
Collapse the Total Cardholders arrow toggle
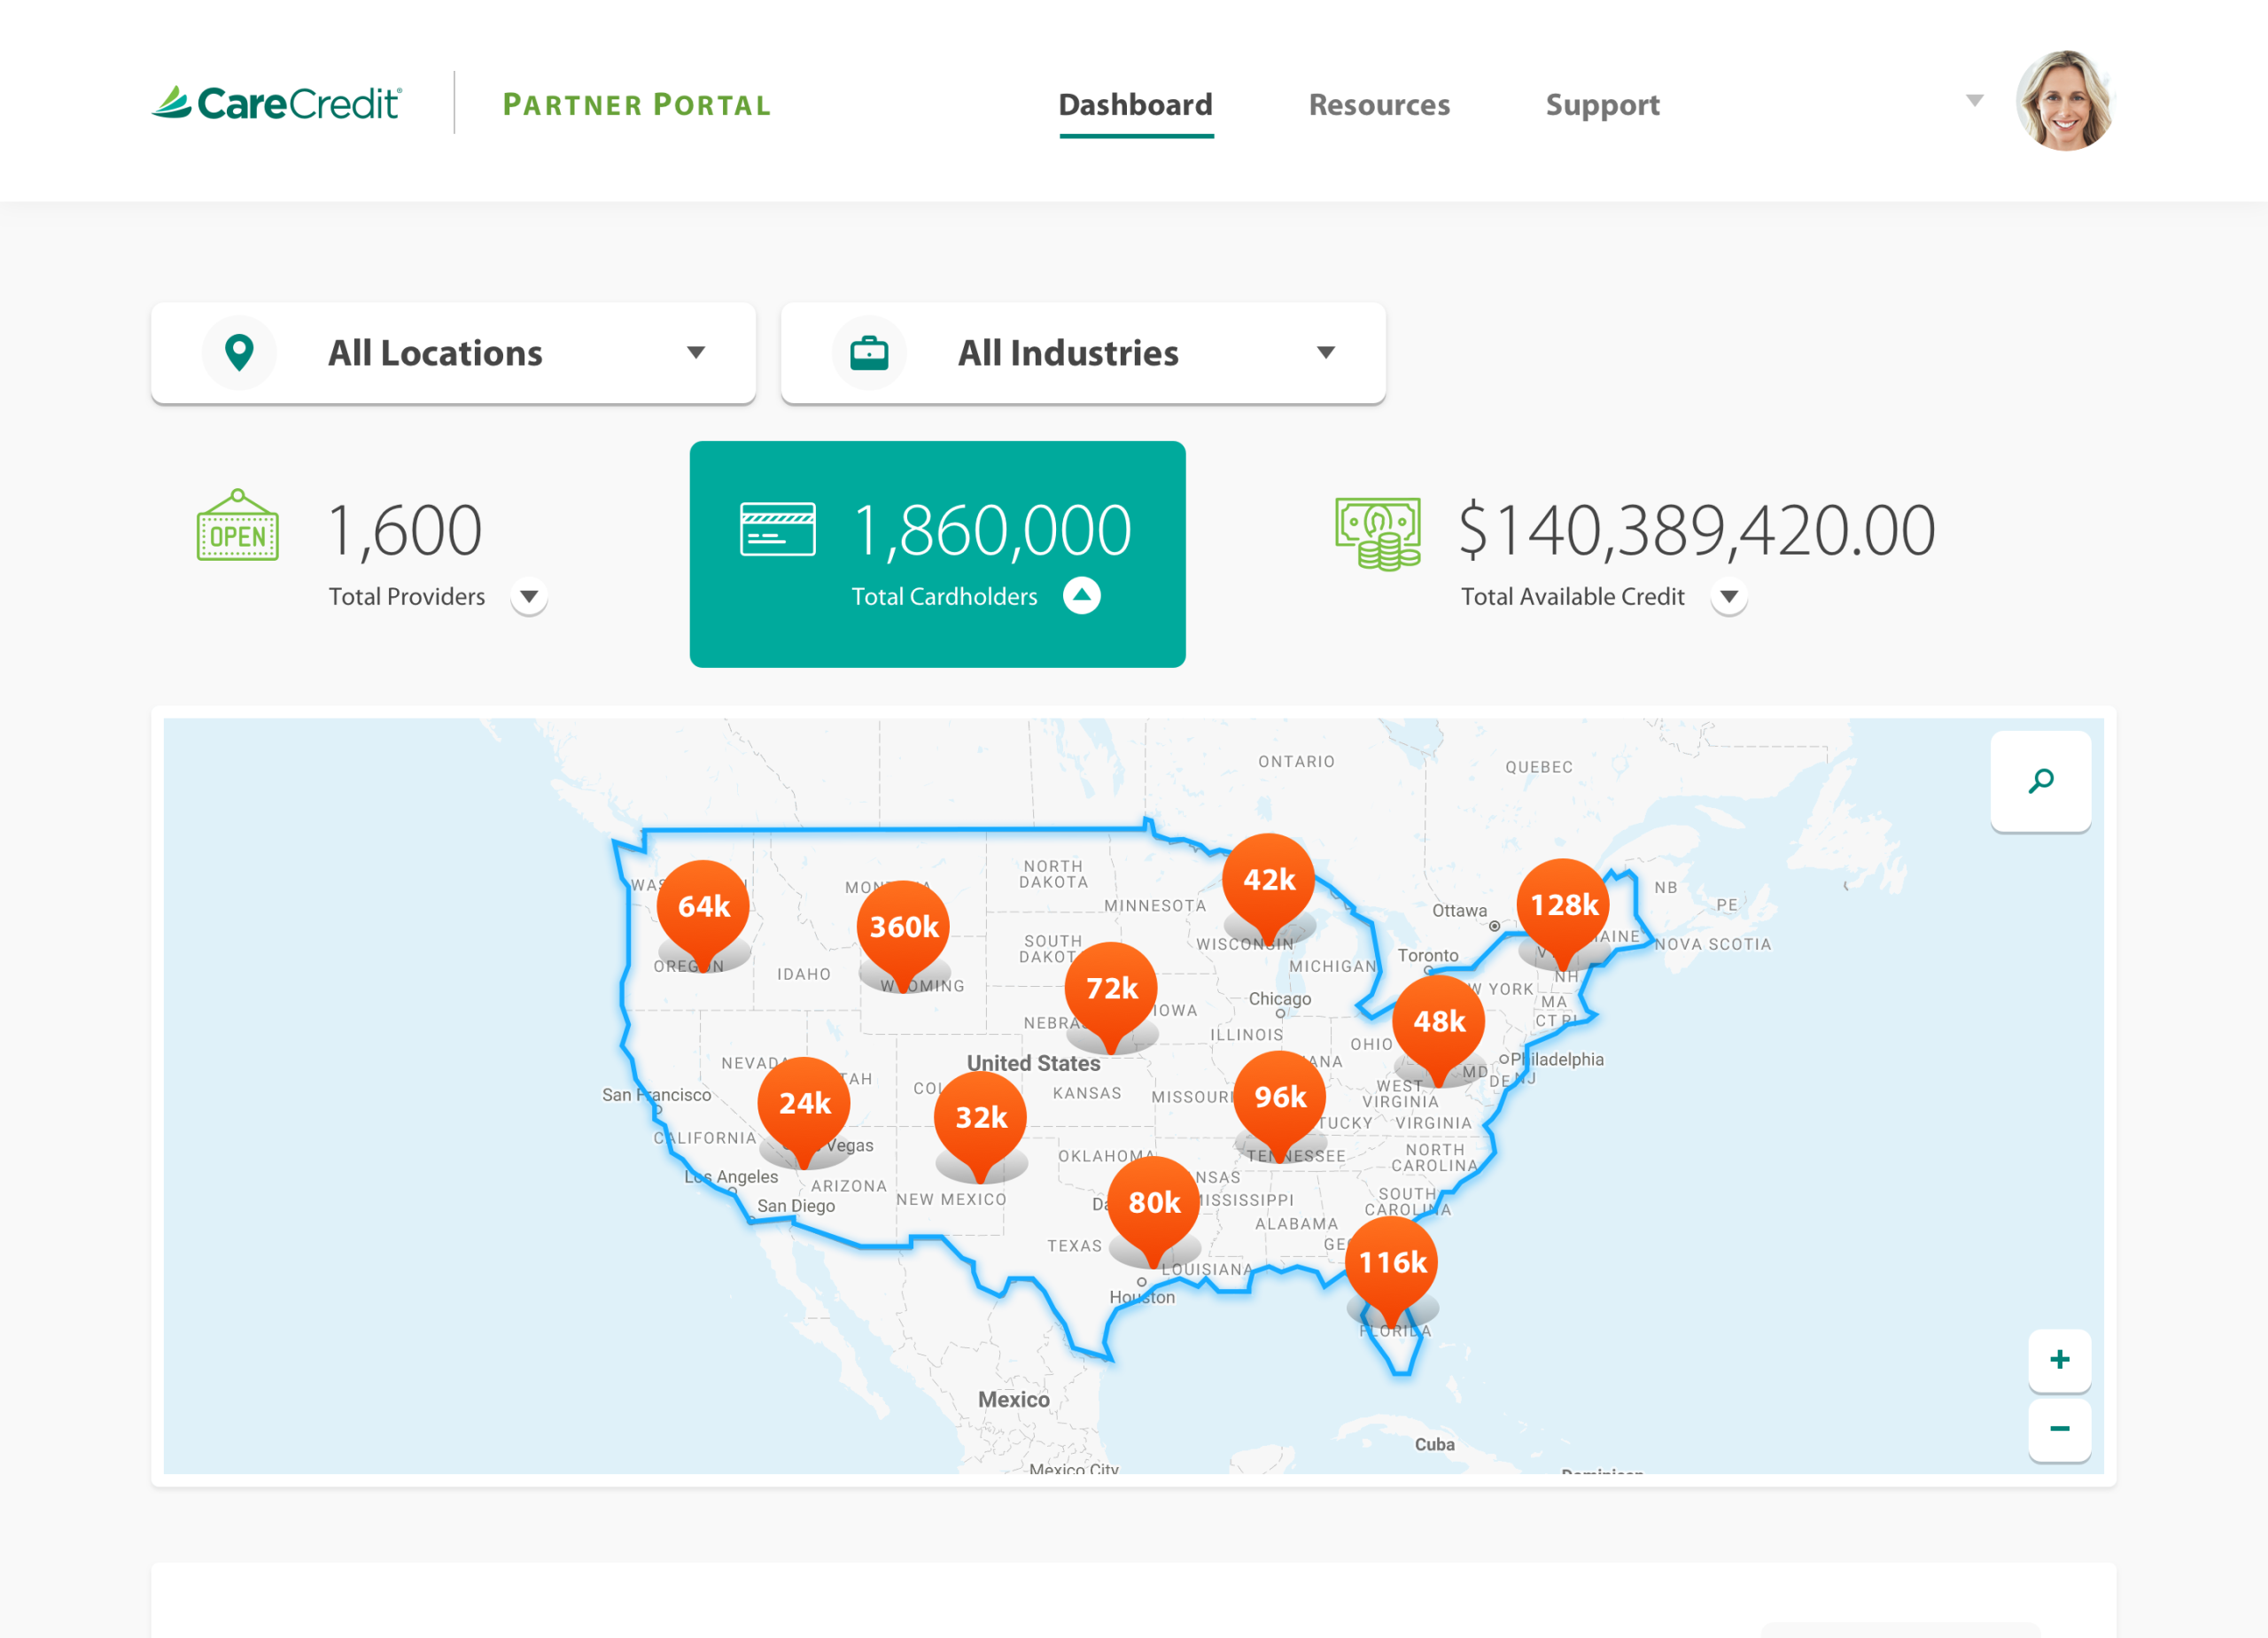1081,596
